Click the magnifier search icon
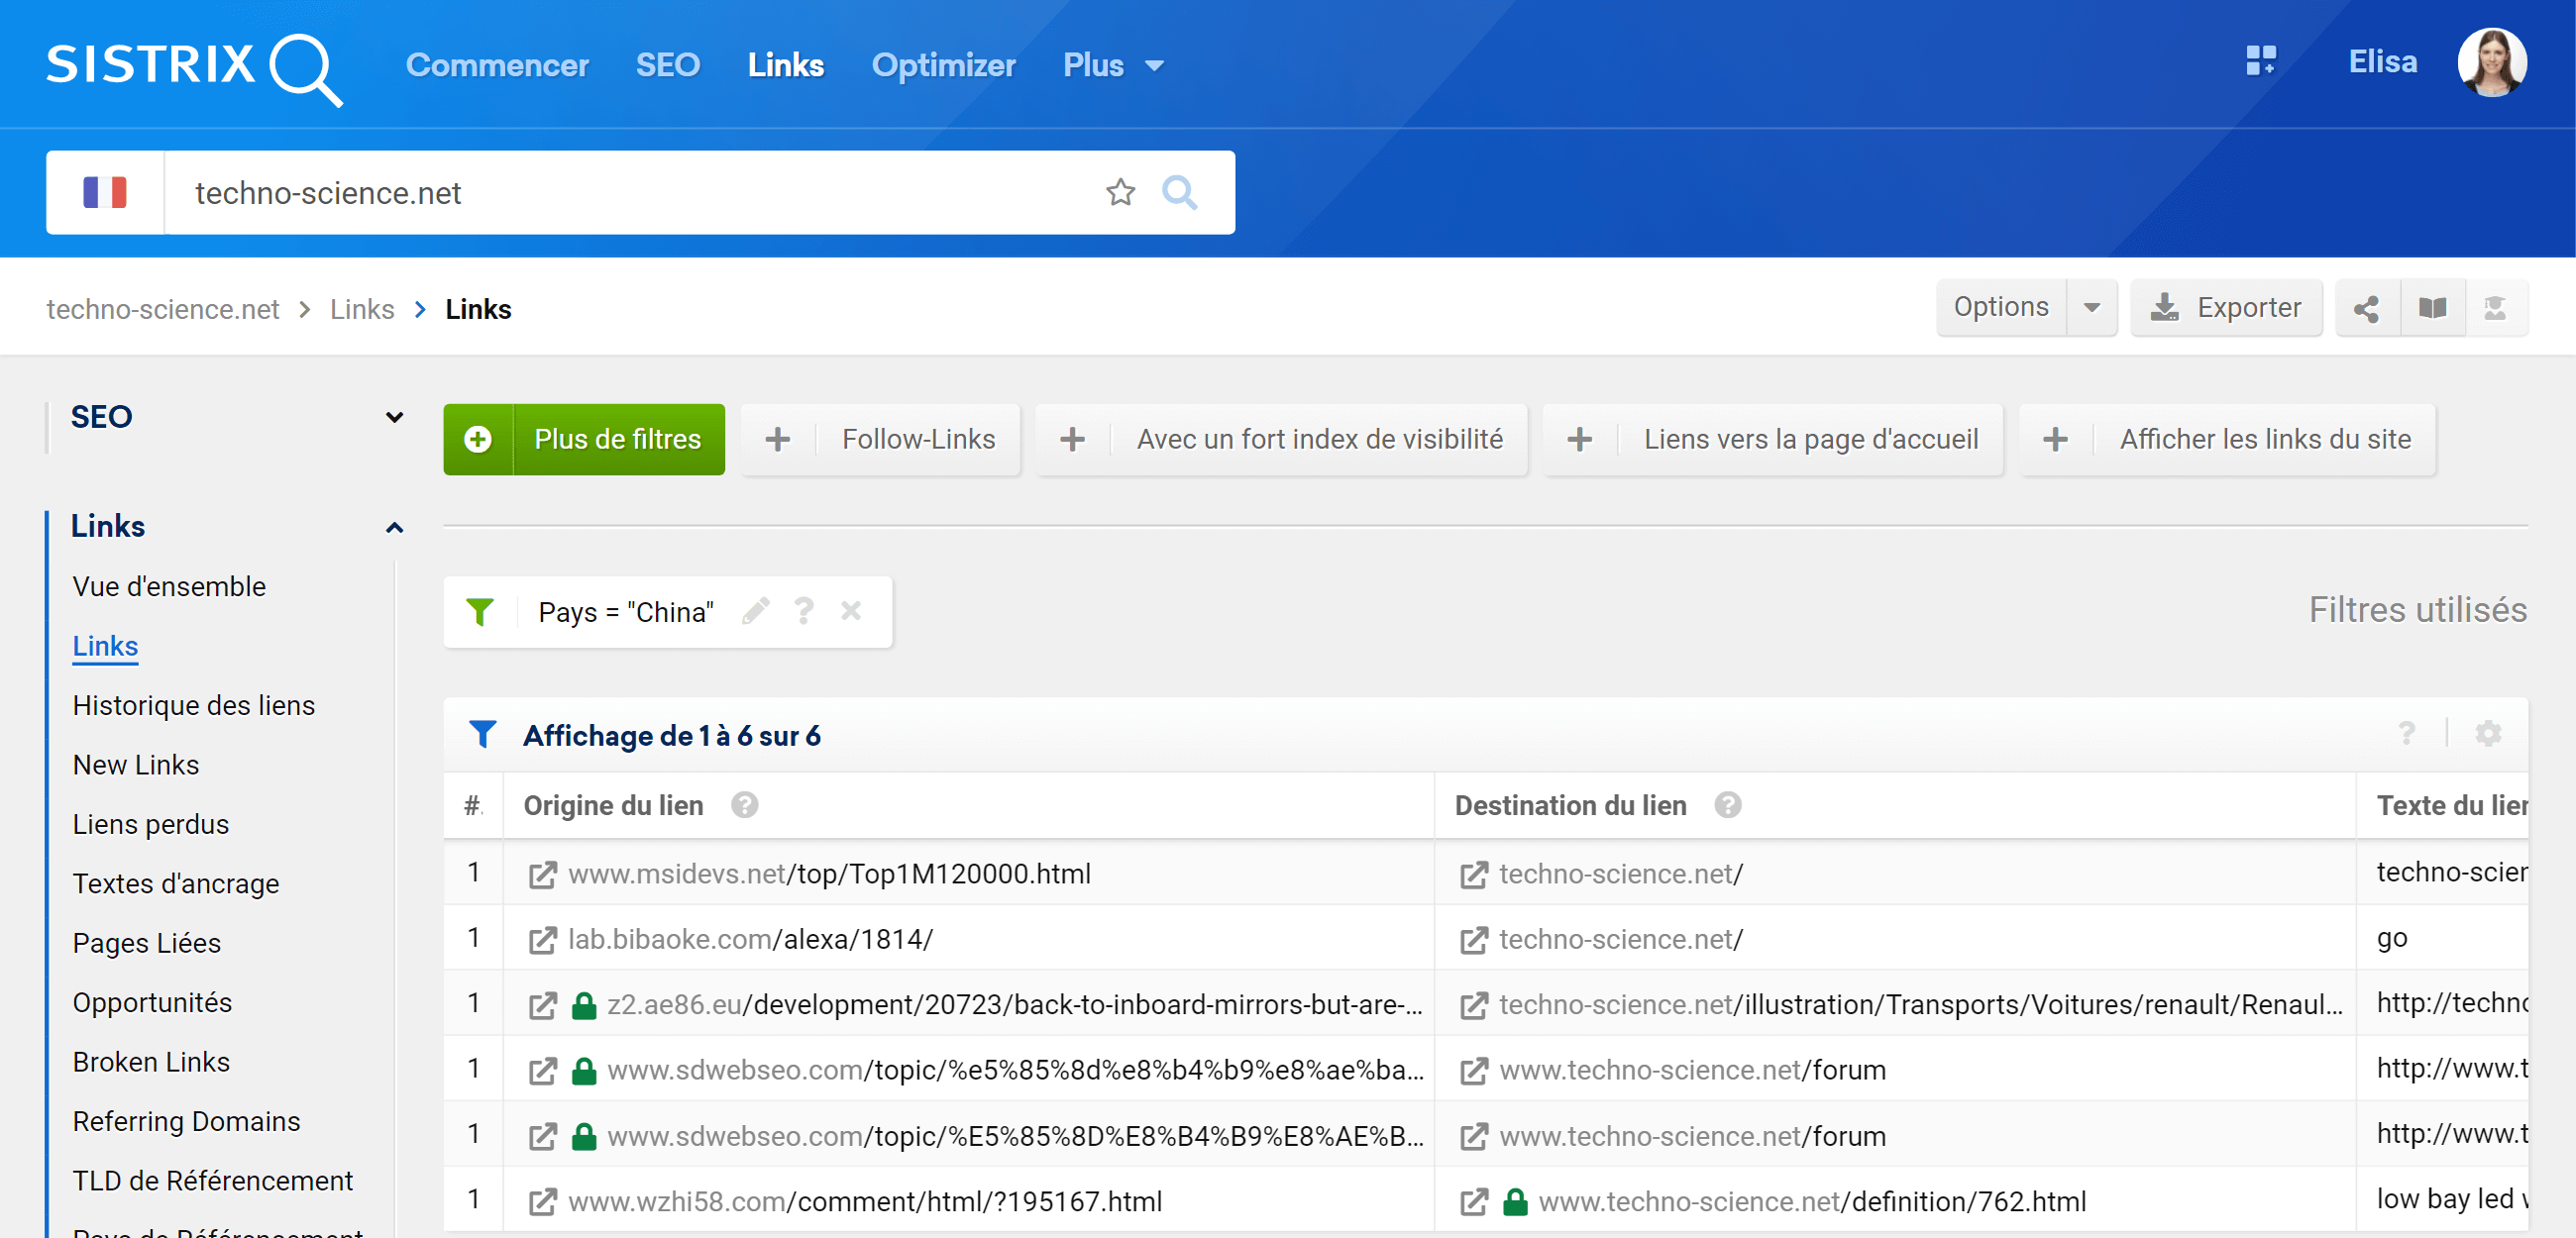 pos(1180,192)
